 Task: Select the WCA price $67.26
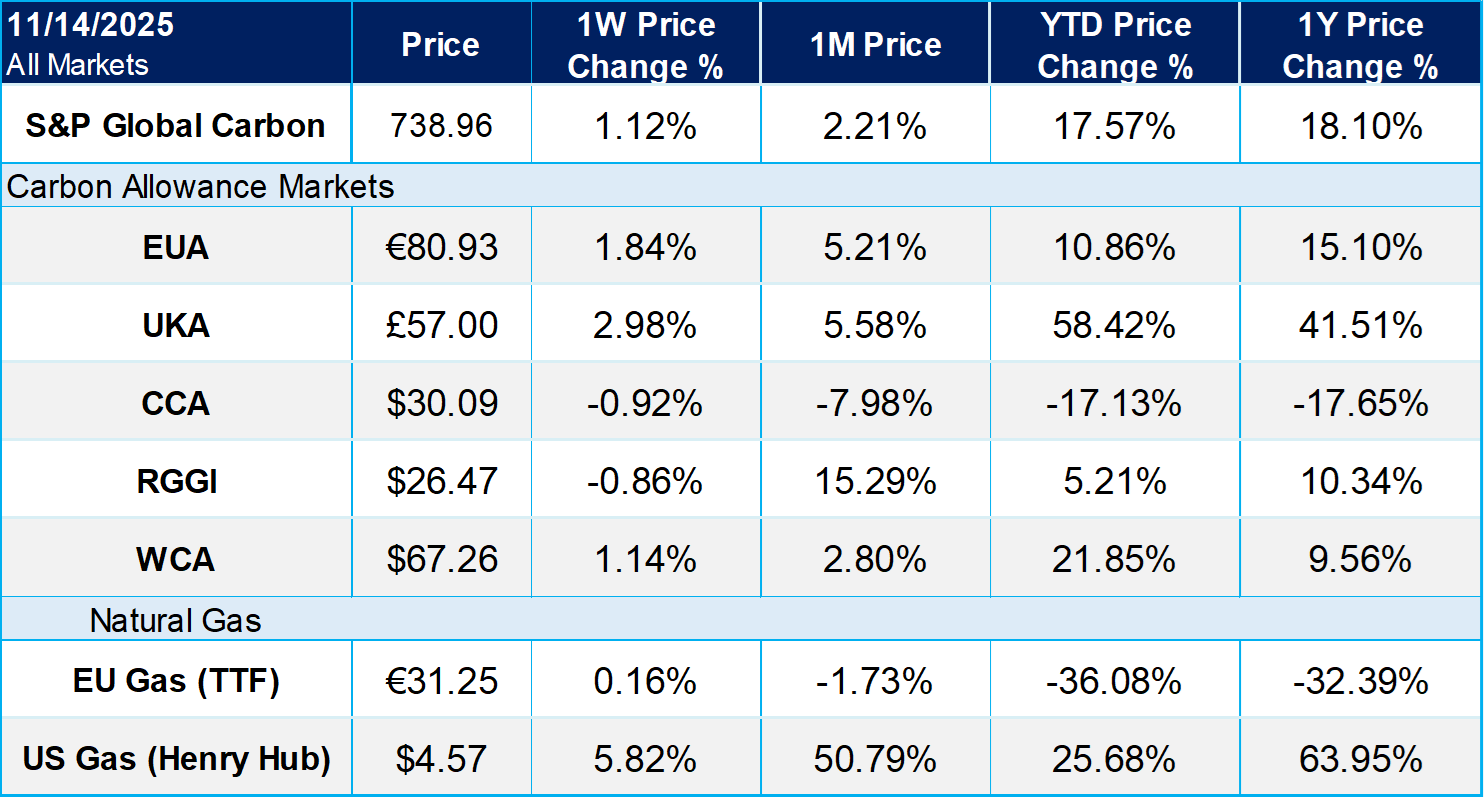click(x=441, y=559)
